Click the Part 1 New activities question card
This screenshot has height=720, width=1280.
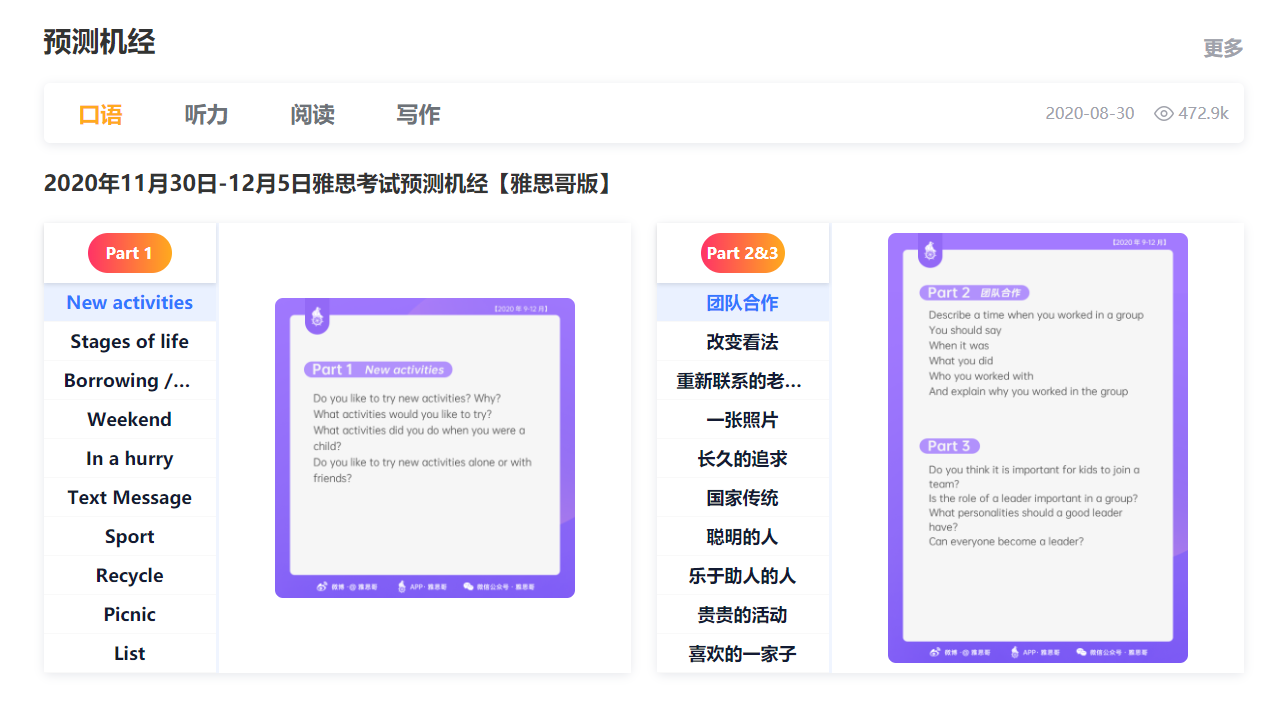coord(424,447)
